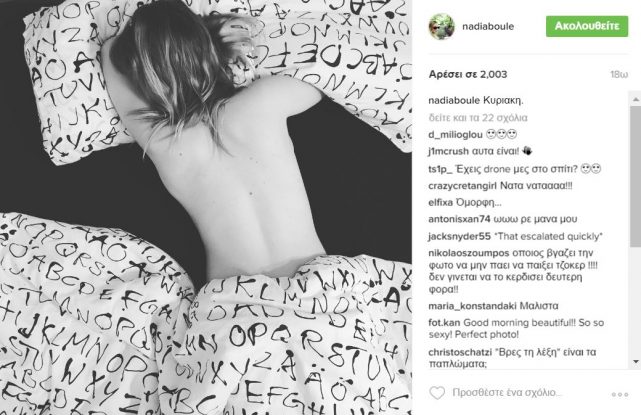
Task: Click the comments scrollbar thumb
Action: [x=636, y=176]
